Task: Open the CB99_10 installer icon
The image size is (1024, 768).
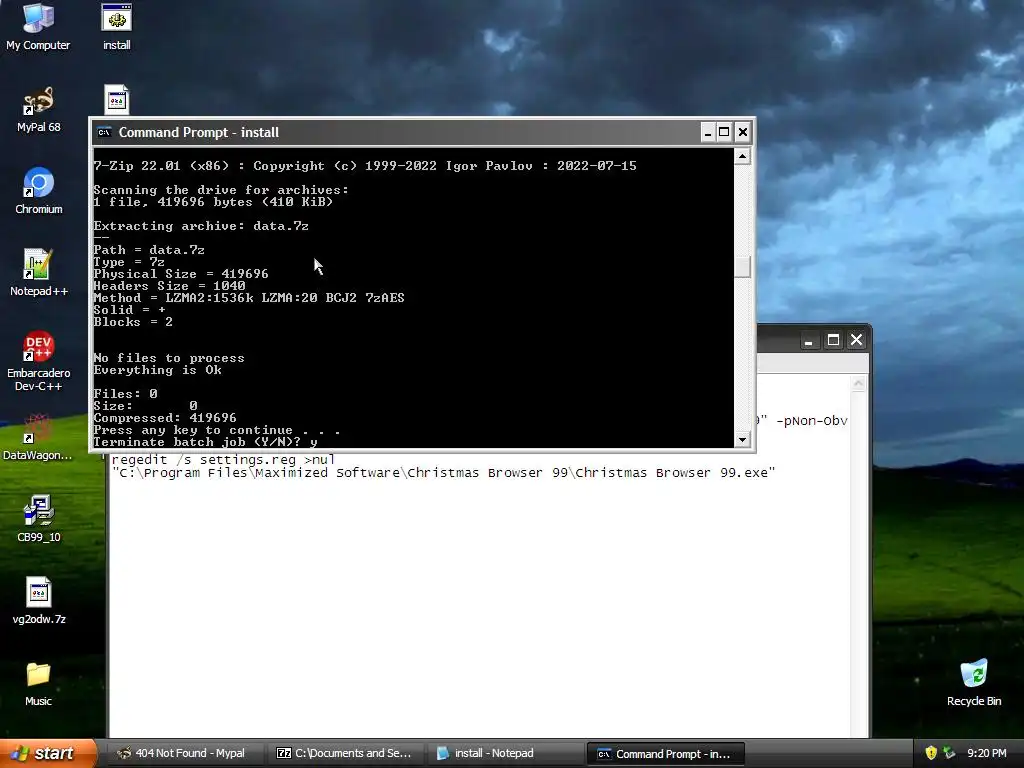Action: [38, 519]
